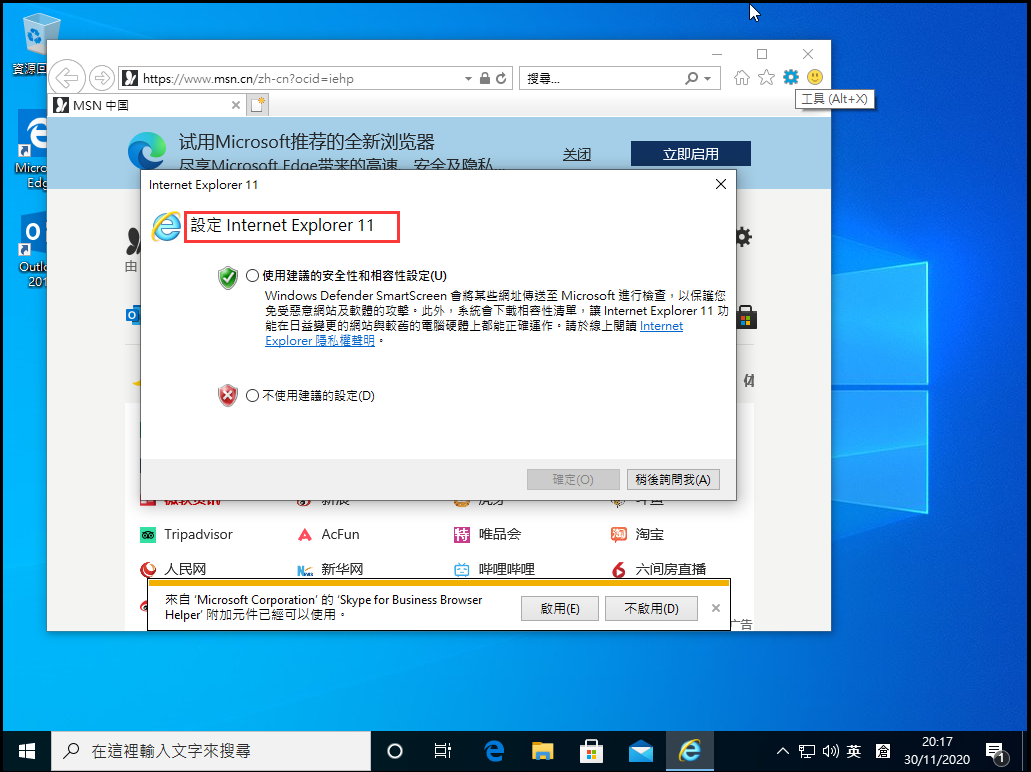Click the 英 input language indicator
The image size is (1031, 772).
tap(854, 751)
